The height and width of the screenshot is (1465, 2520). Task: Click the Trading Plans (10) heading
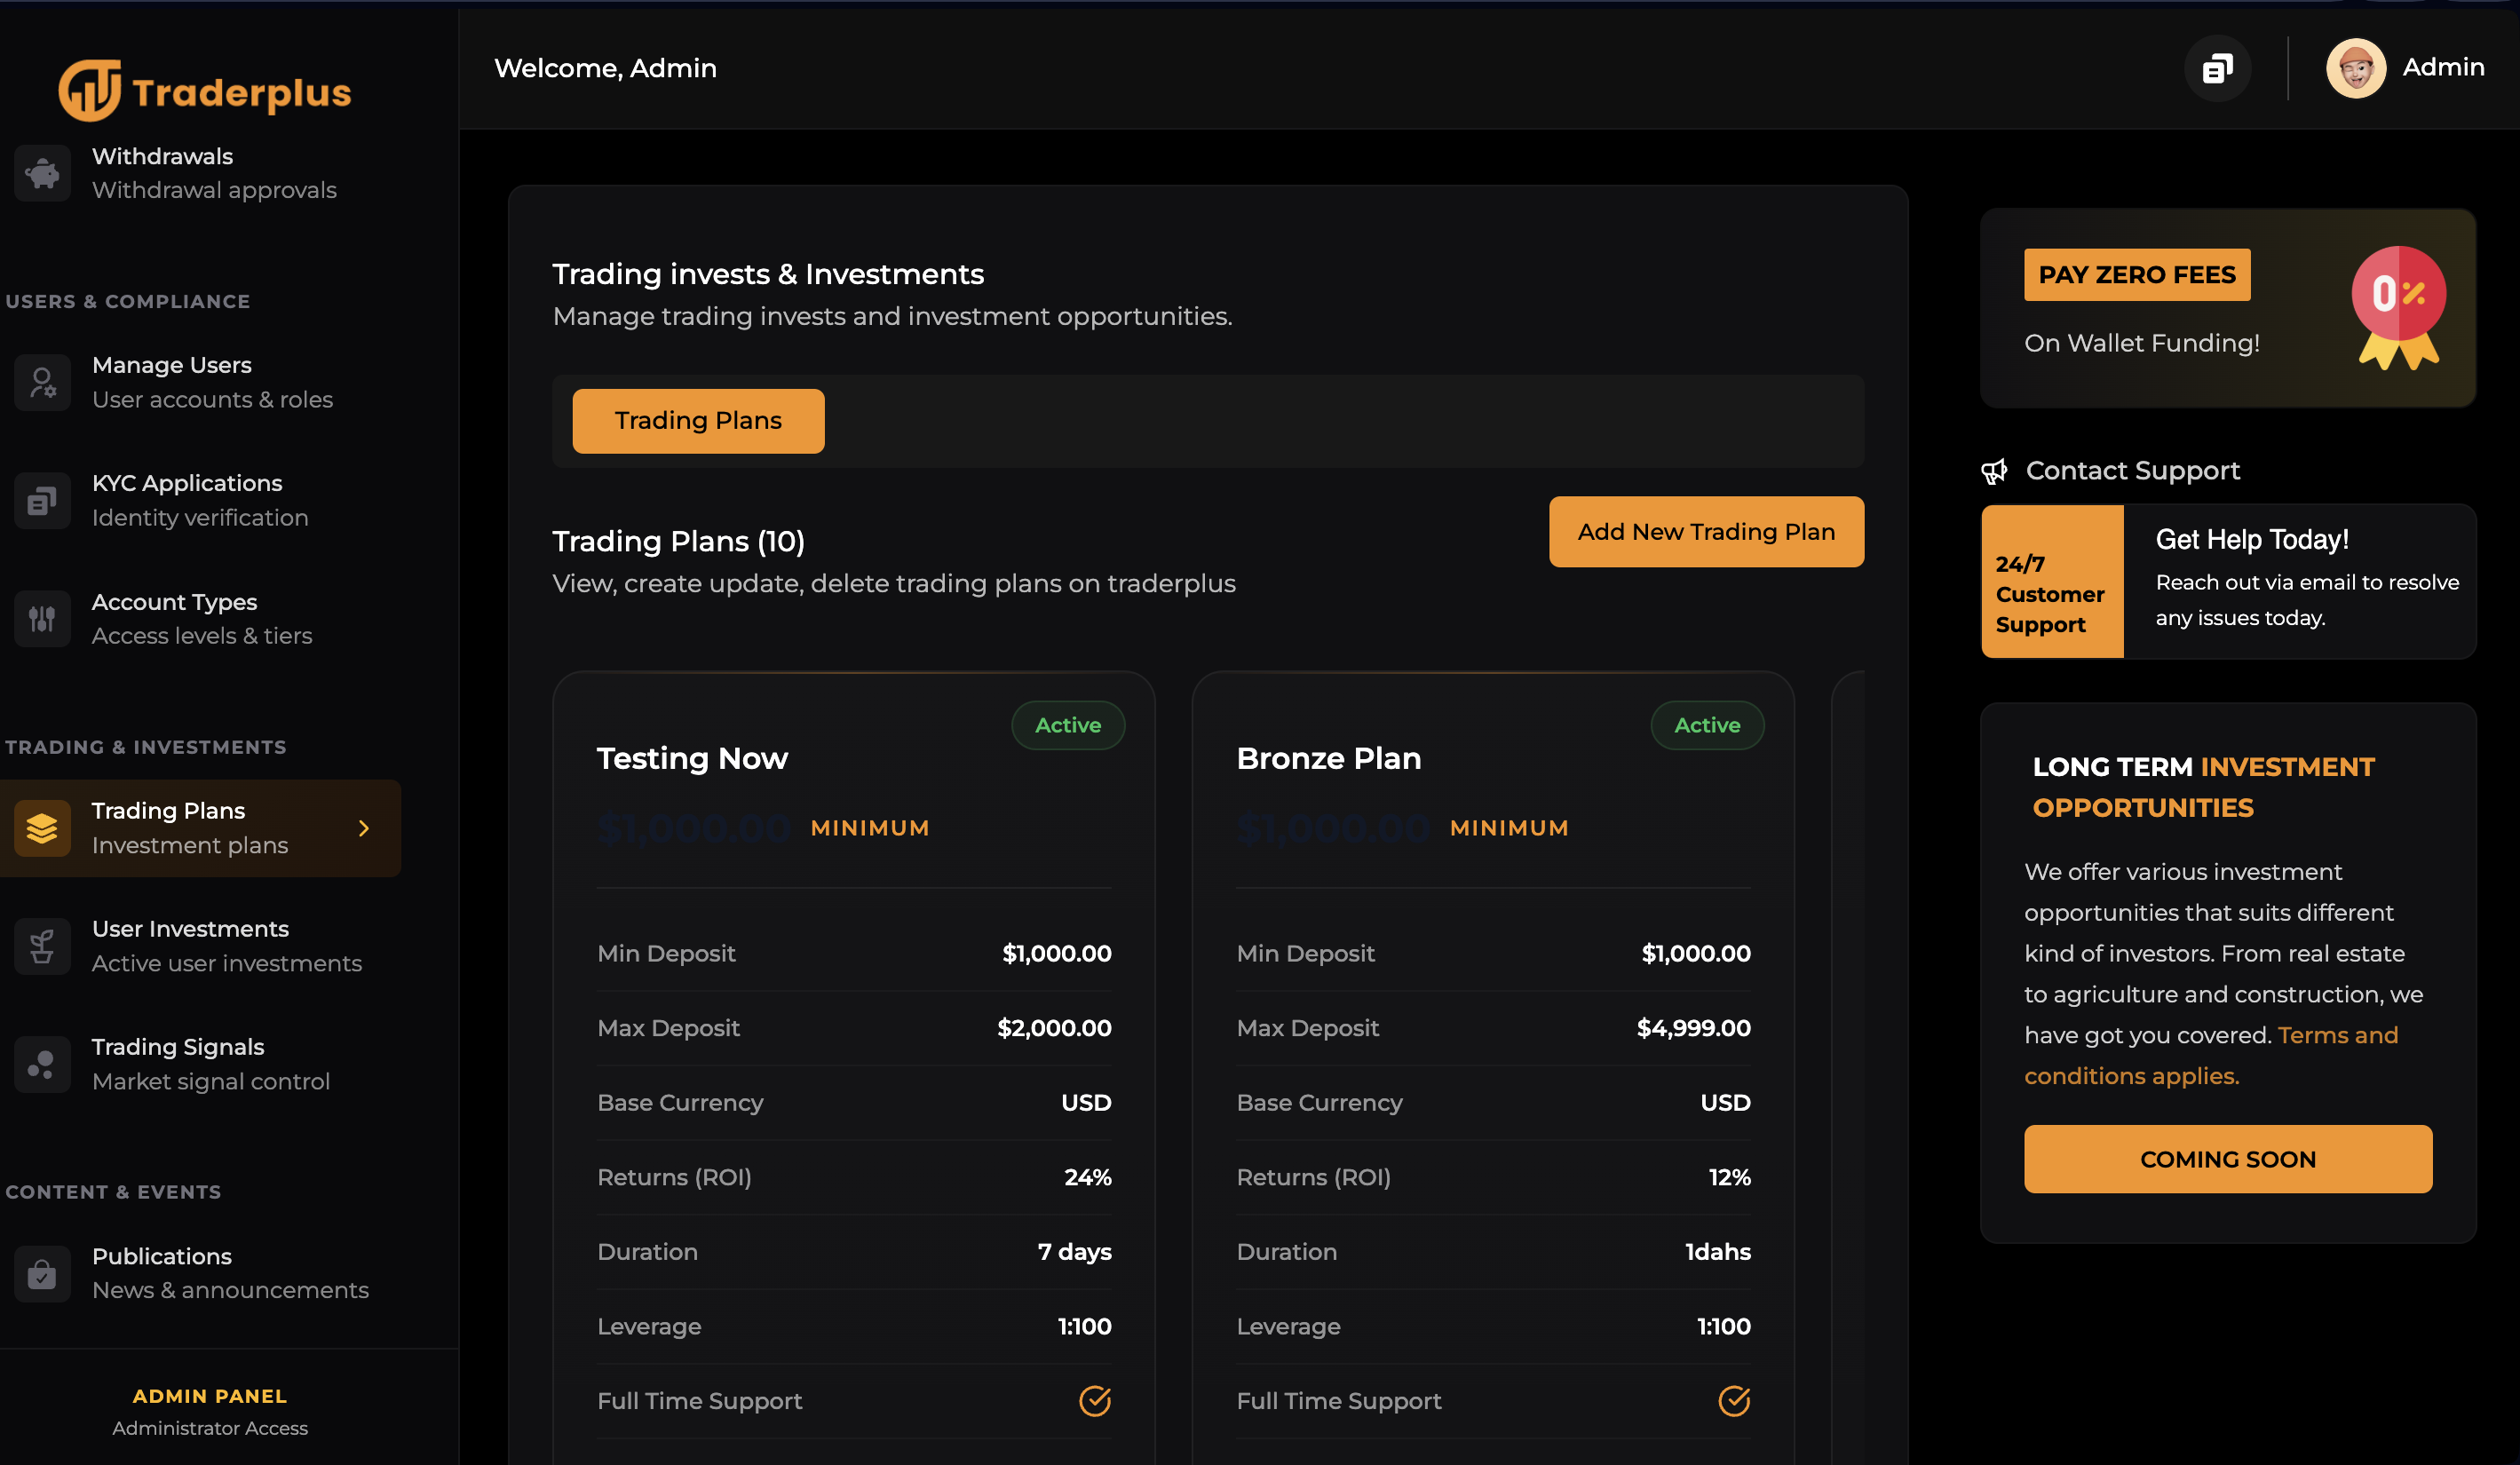click(x=678, y=542)
